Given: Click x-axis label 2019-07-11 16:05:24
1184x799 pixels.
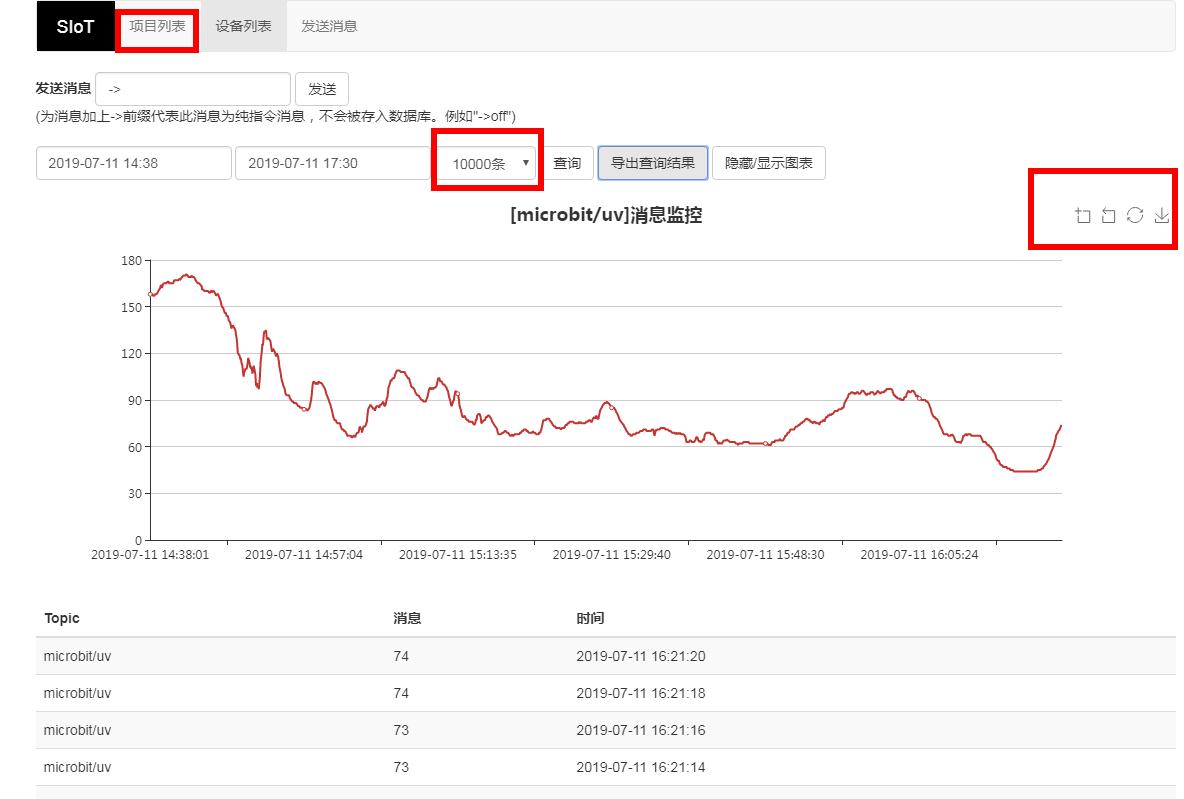Looking at the screenshot, I should point(919,554).
